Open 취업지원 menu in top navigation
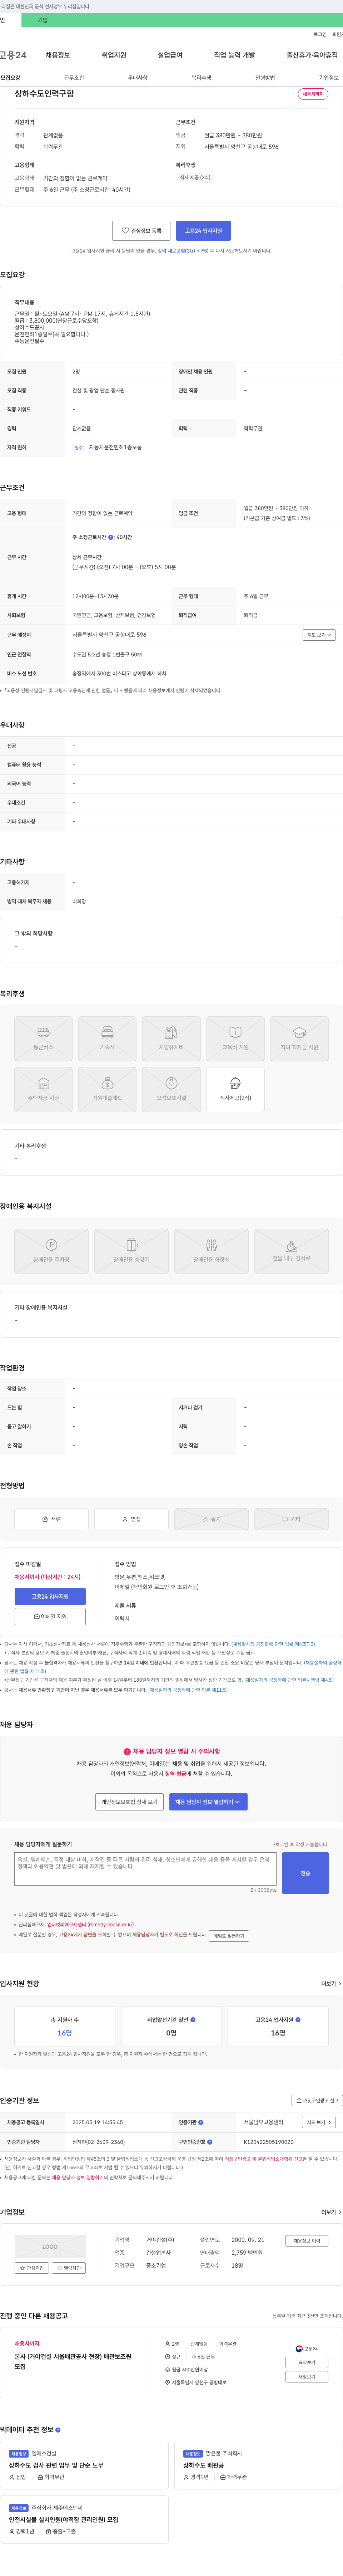 [x=114, y=55]
